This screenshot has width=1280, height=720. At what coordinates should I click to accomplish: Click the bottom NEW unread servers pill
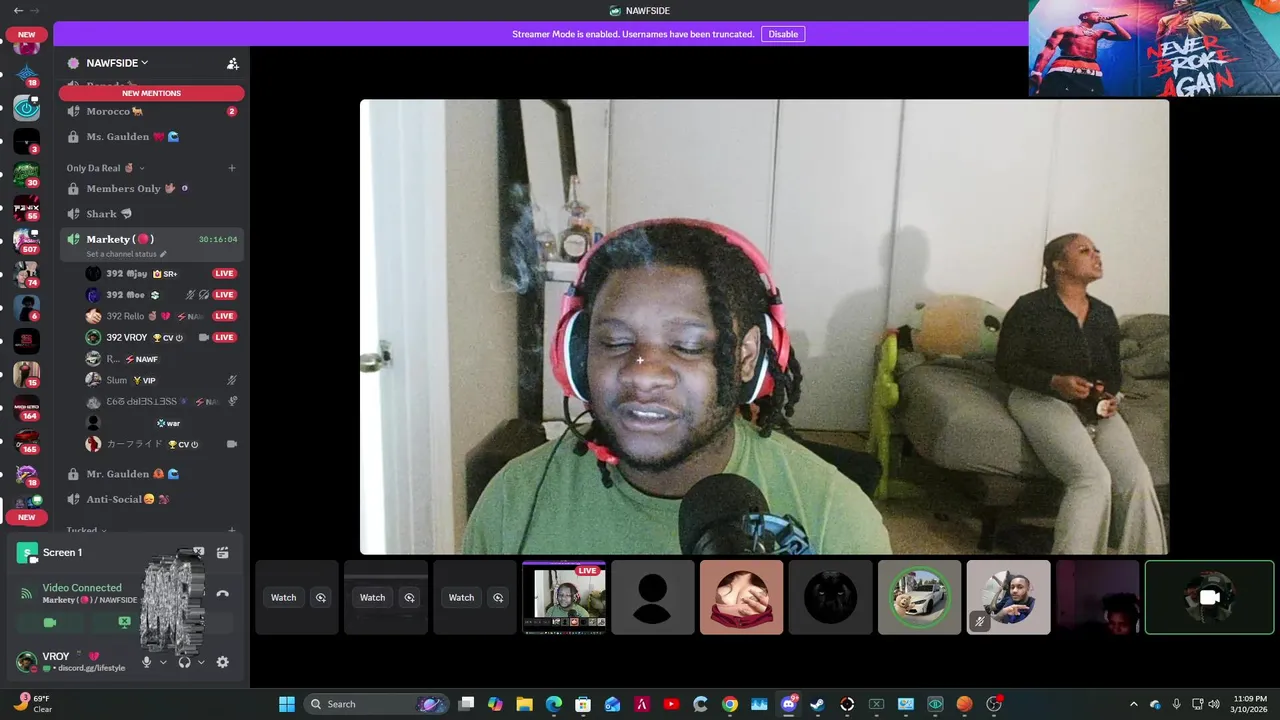[x=26, y=517]
